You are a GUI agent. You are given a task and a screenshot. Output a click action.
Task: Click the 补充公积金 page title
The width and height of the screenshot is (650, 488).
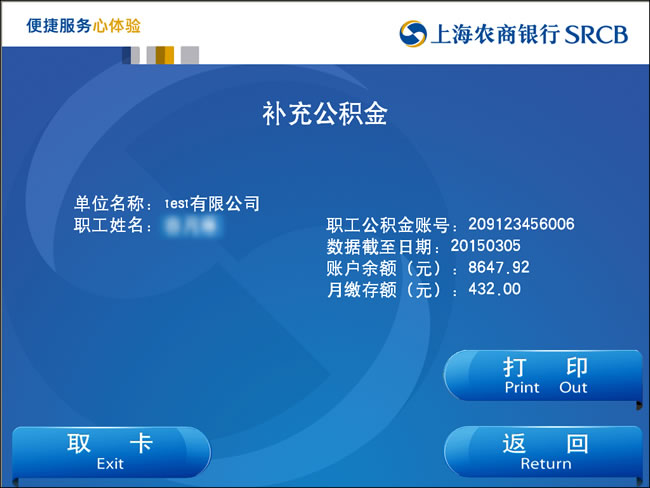325,114
